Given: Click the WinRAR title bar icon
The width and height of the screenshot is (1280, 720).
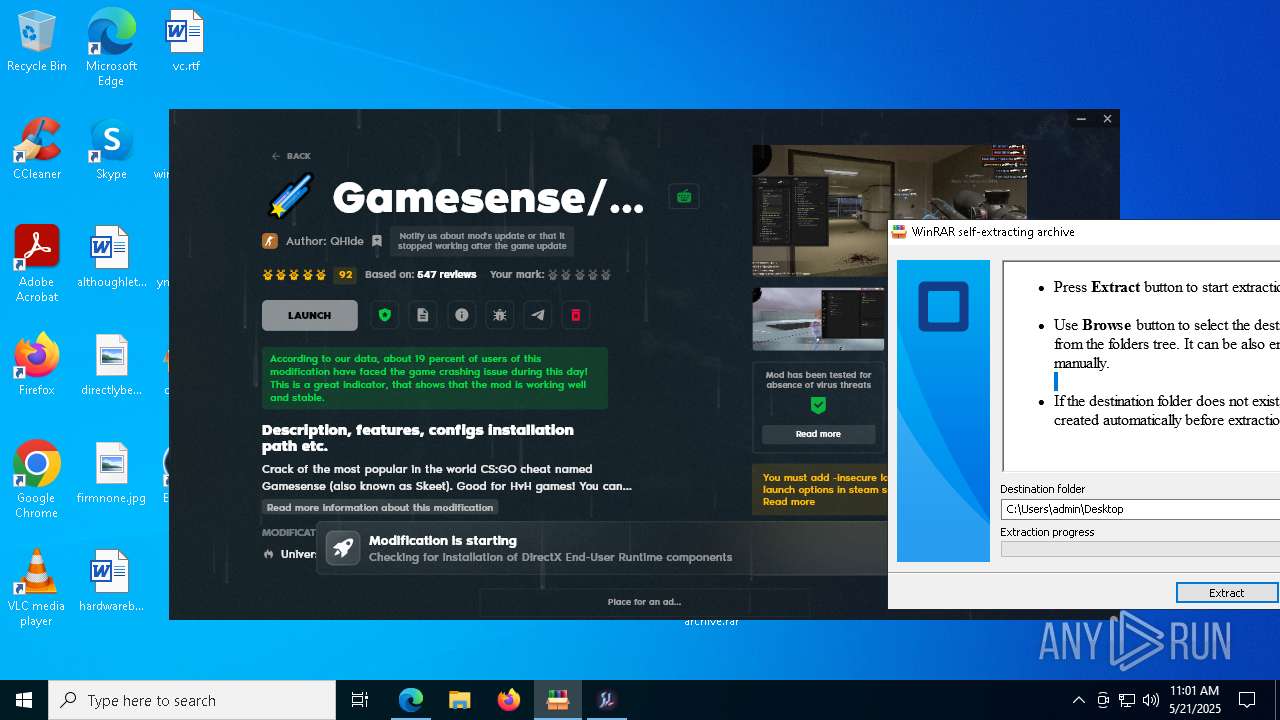Looking at the screenshot, I should [899, 231].
